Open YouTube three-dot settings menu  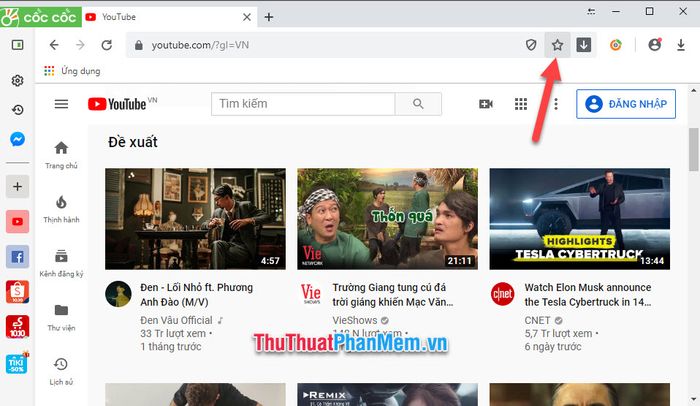pyautogui.click(x=556, y=104)
